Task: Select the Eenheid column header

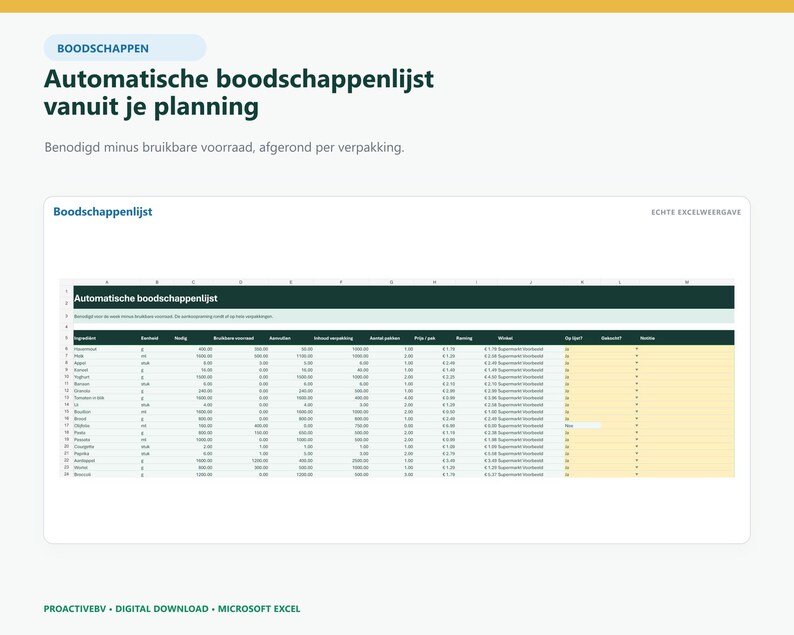Action: coord(156,338)
